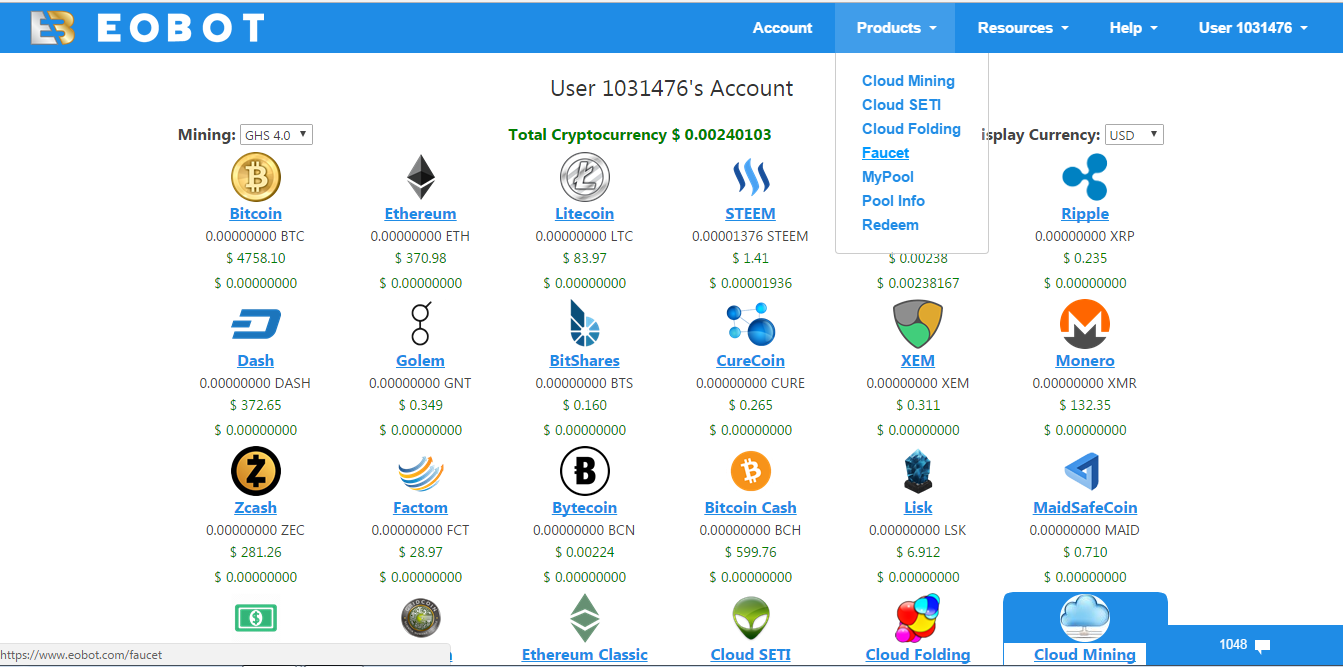Viewport: 1343px width, 667px height.
Task: Open the Bitcoin link
Action: point(256,214)
